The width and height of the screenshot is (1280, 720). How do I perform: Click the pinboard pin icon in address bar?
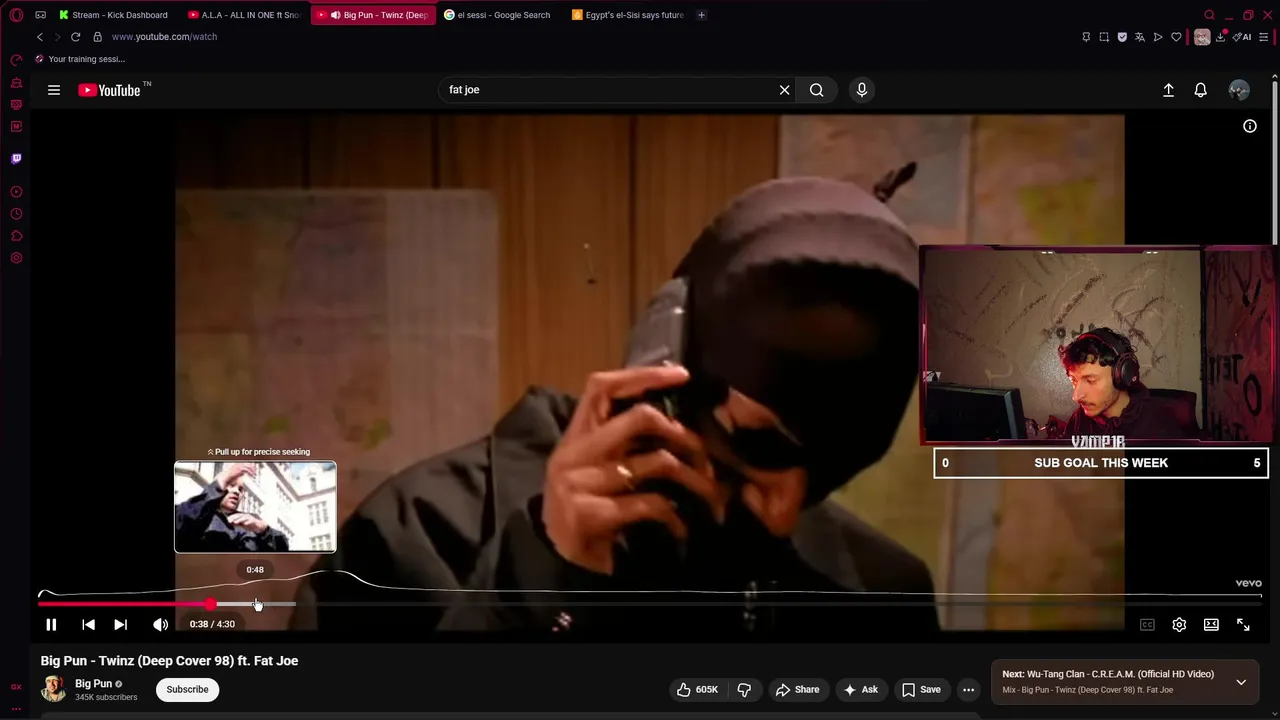pyautogui.click(x=1086, y=37)
